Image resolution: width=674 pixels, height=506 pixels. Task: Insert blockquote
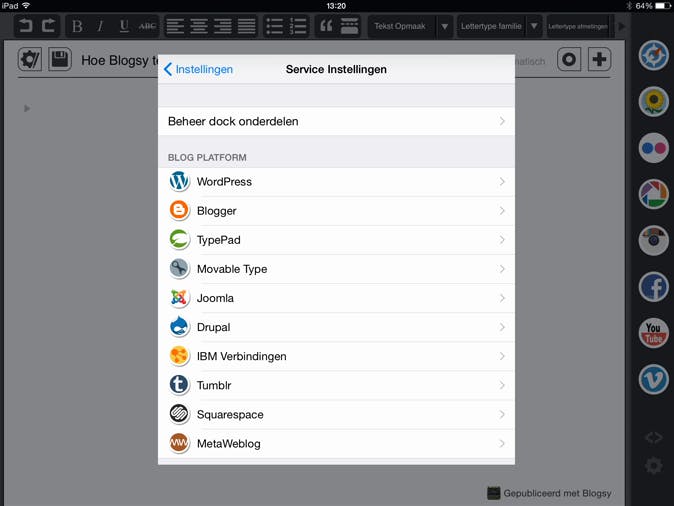click(x=326, y=26)
